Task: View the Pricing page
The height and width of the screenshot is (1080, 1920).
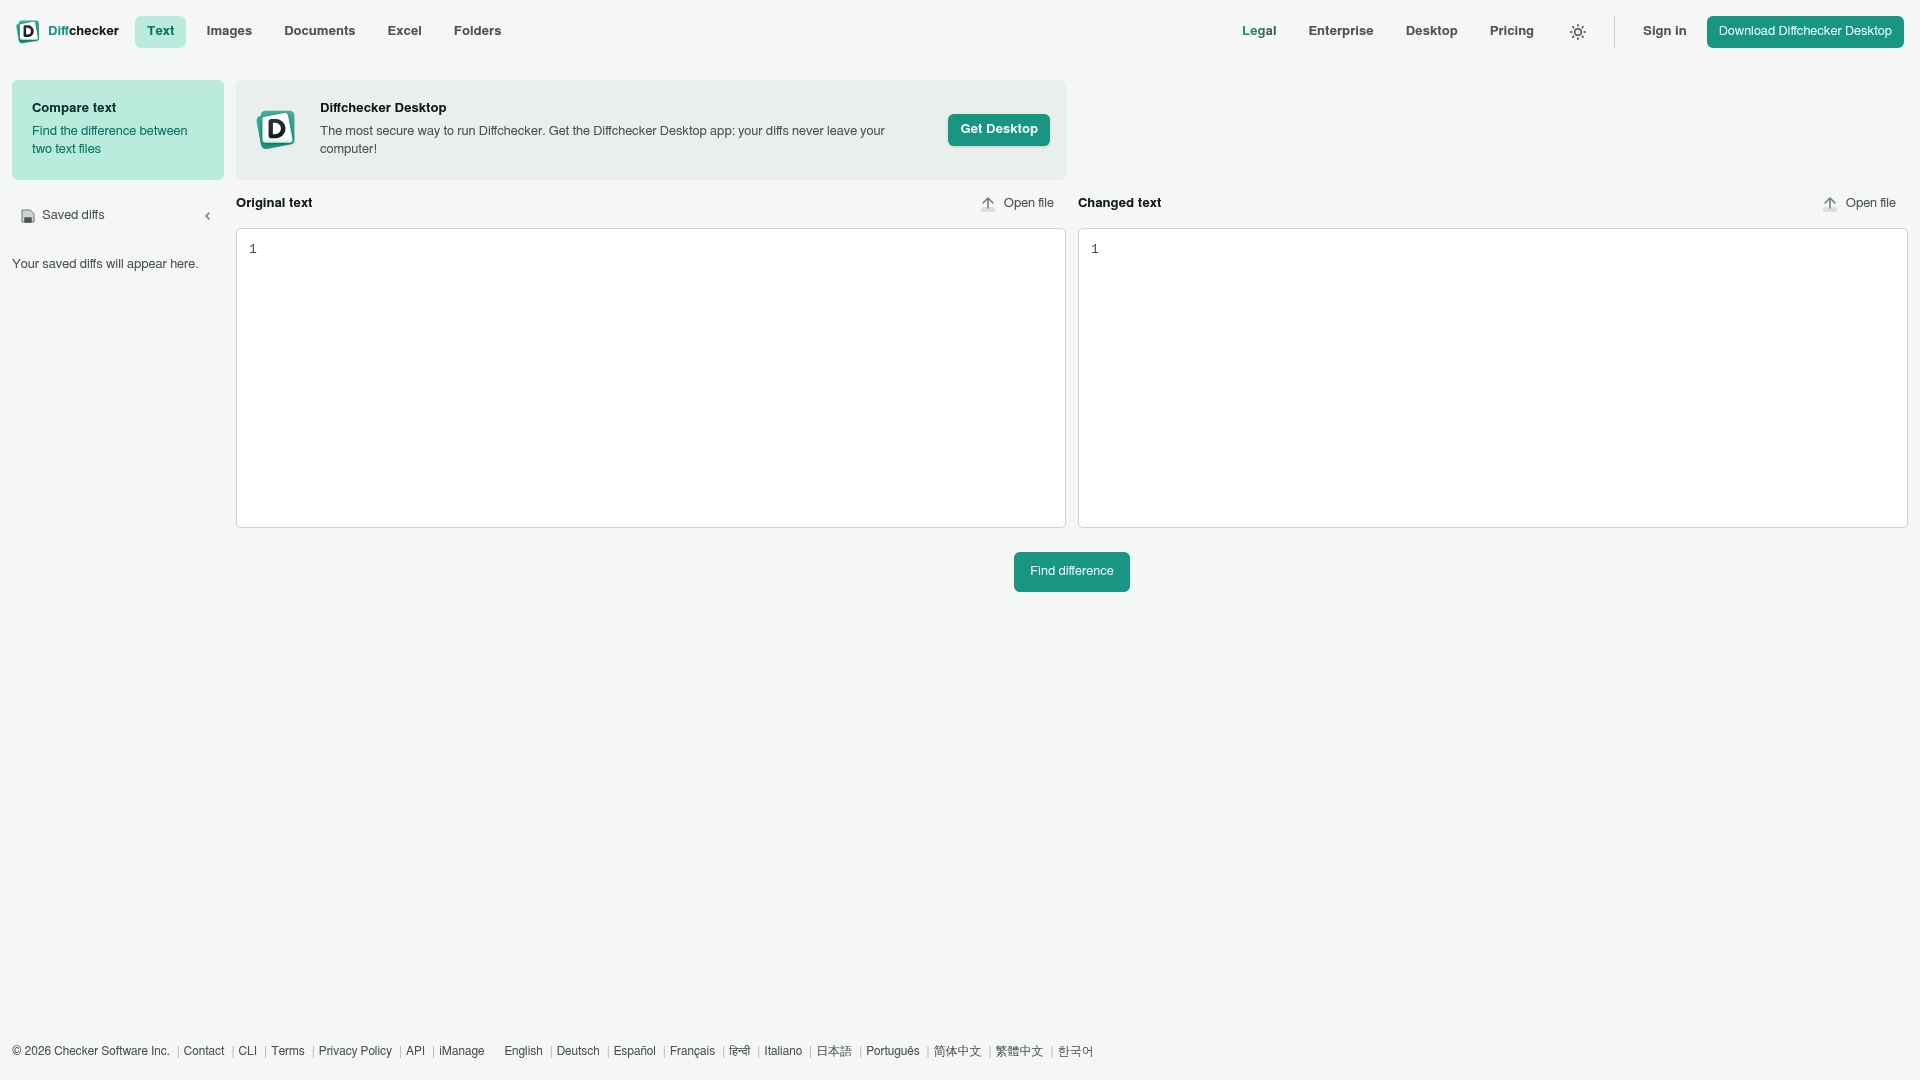Action: (1512, 32)
